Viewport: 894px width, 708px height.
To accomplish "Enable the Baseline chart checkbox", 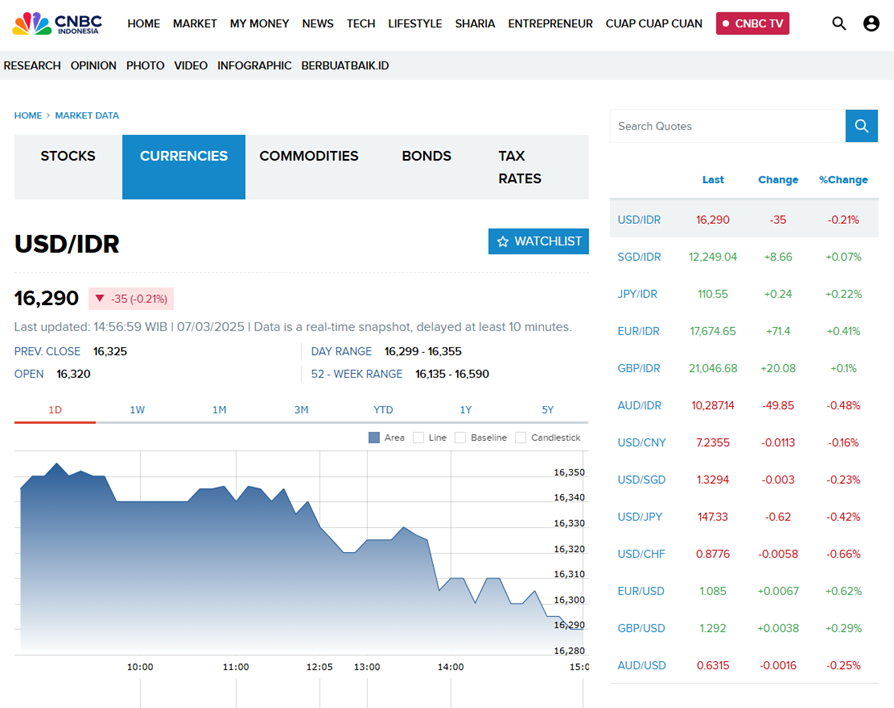I will [460, 437].
